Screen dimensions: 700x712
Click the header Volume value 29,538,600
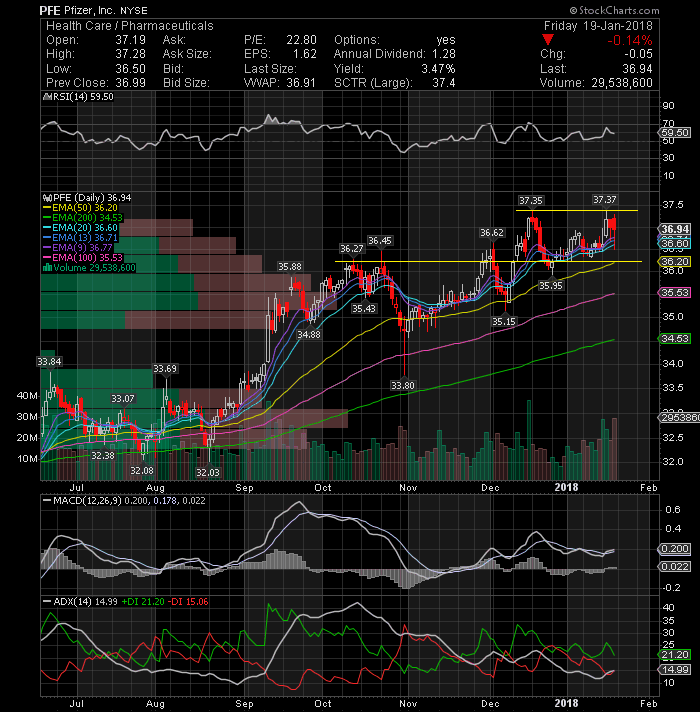621,83
